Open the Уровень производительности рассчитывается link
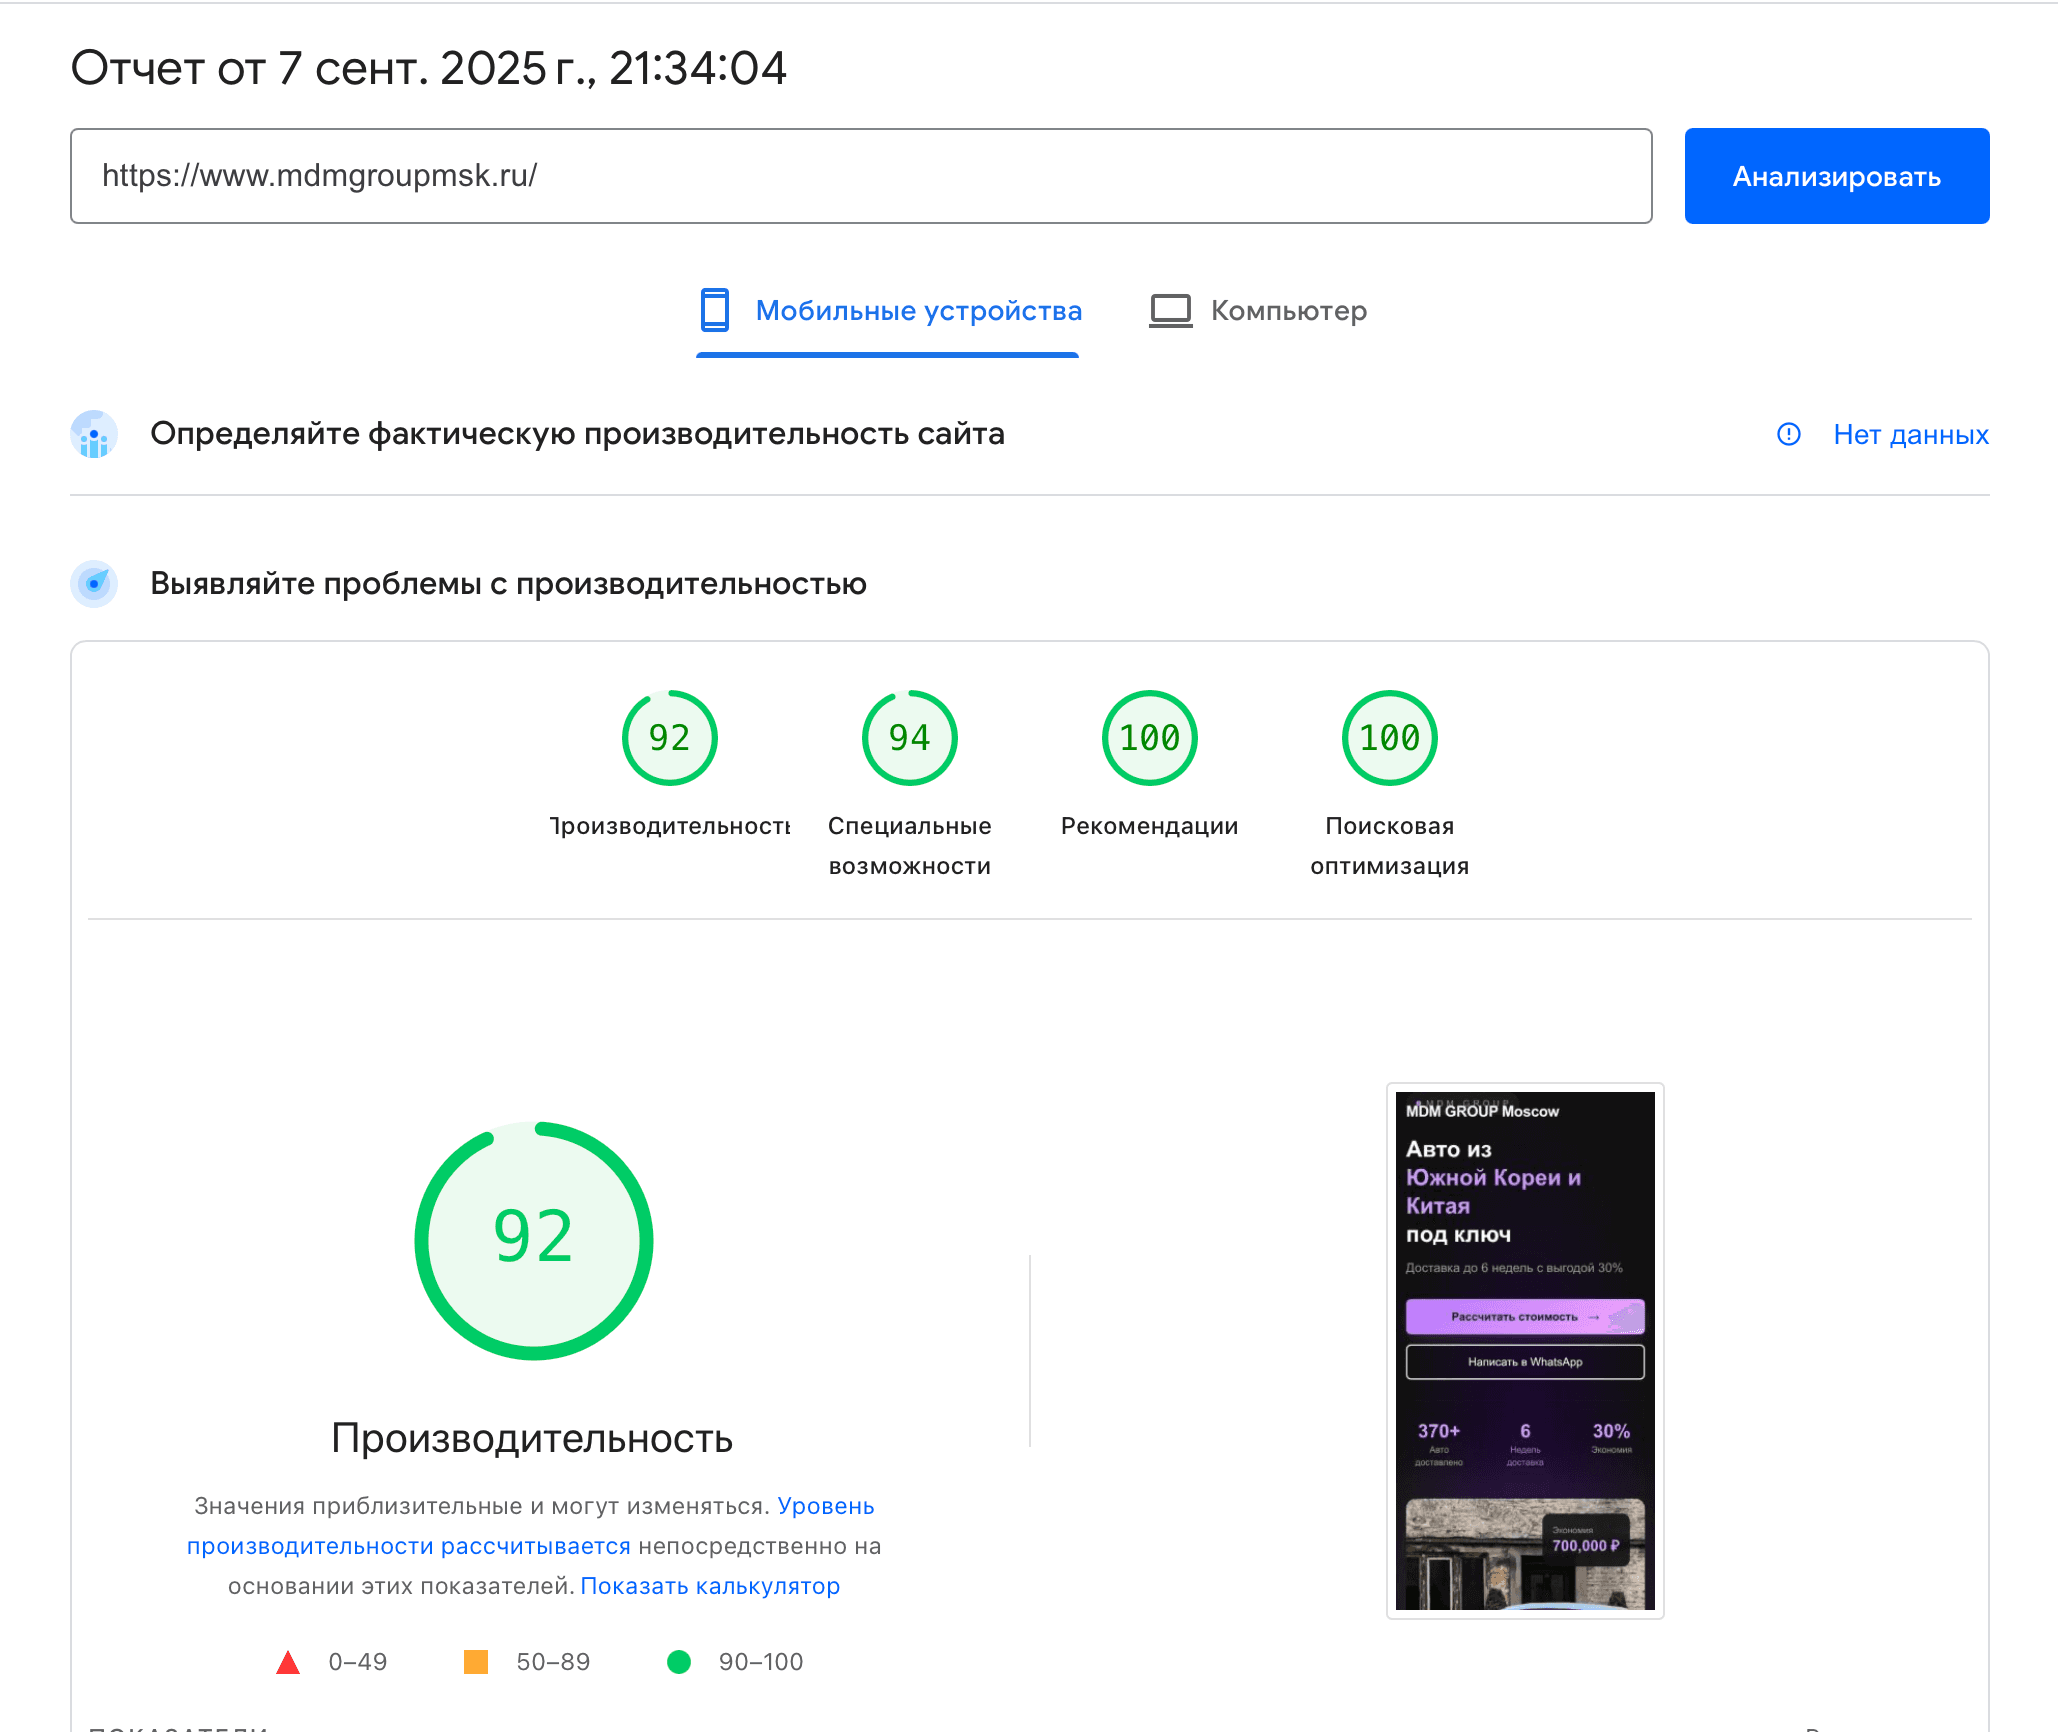 pyautogui.click(x=408, y=1546)
